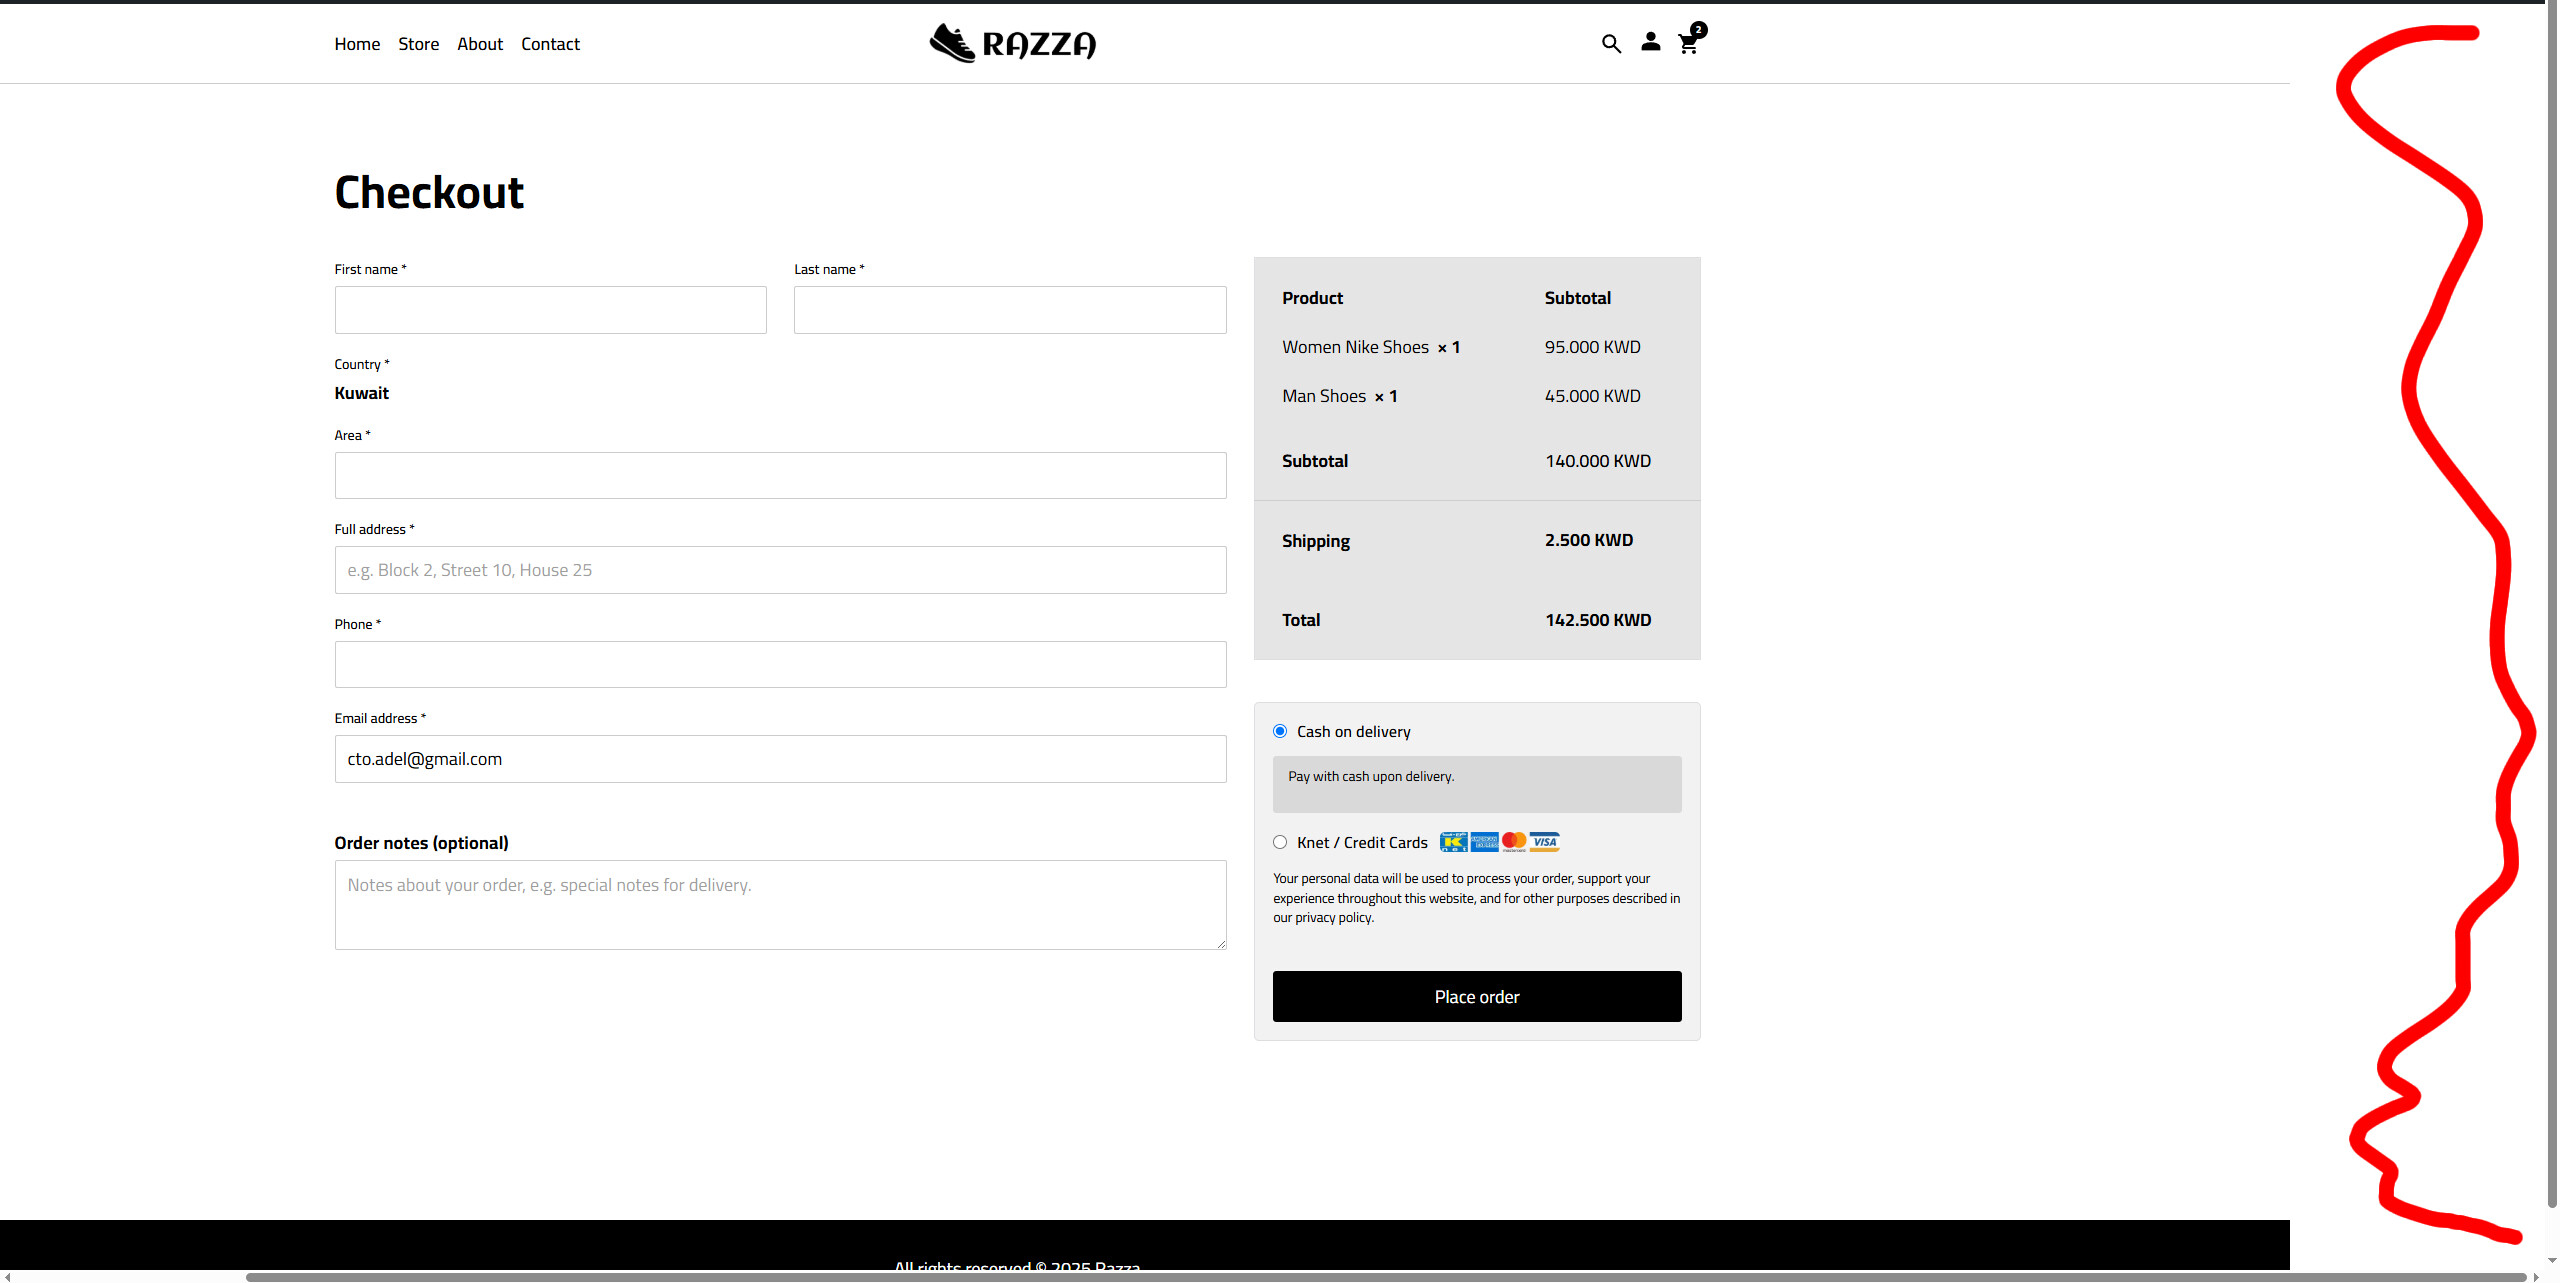Viewport: 2560px width, 1283px height.
Task: Click into the First name field
Action: click(550, 310)
